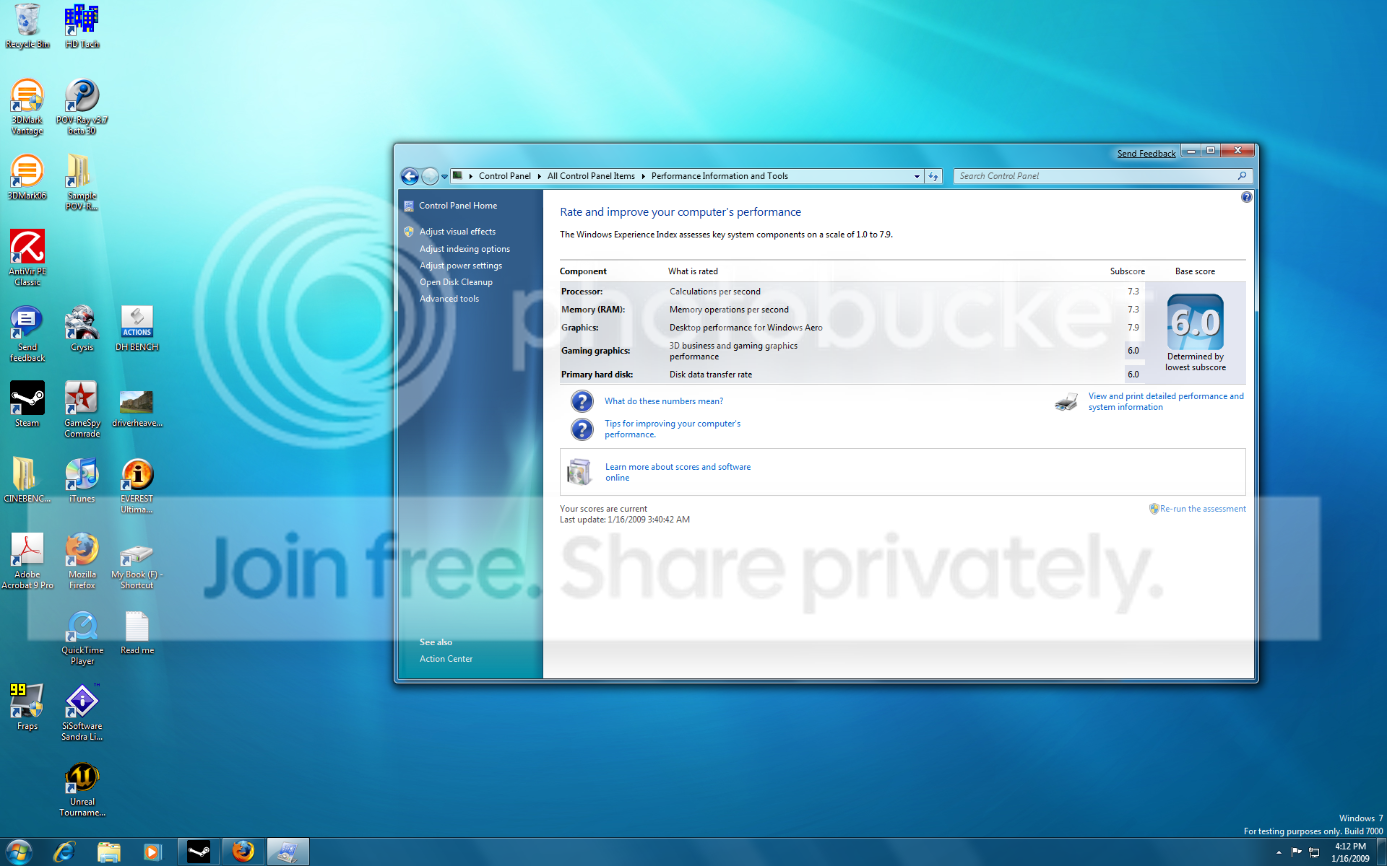Open Tips for improving your computer's performance

tap(673, 429)
